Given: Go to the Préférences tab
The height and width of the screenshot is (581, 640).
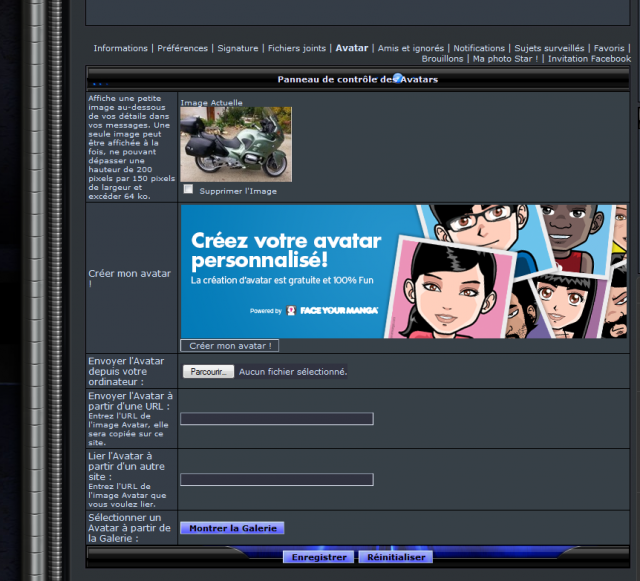Looking at the screenshot, I should (x=182, y=48).
